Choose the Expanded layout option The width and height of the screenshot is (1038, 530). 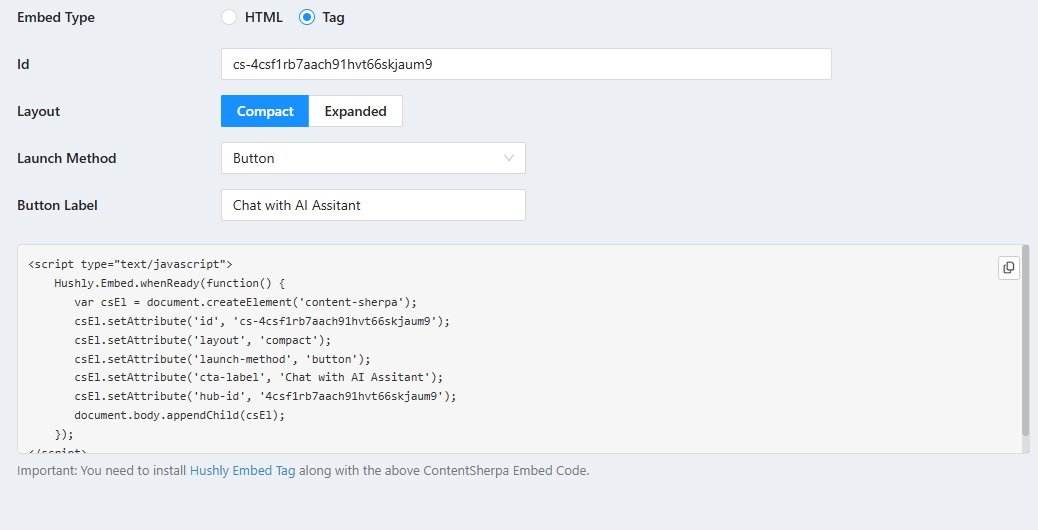click(x=355, y=111)
